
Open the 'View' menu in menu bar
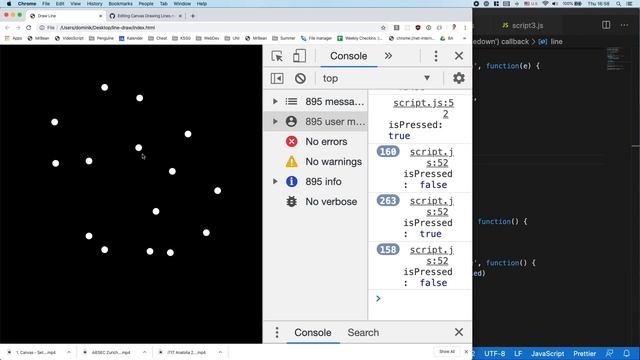[x=76, y=4]
